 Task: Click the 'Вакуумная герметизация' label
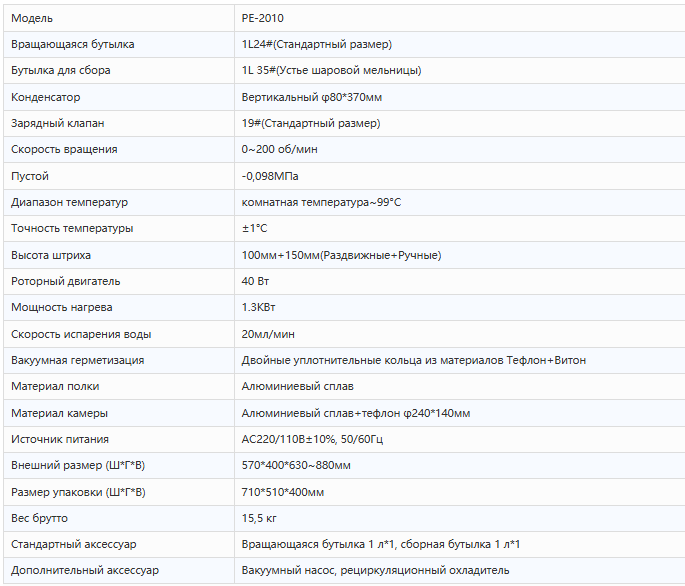tap(78, 361)
